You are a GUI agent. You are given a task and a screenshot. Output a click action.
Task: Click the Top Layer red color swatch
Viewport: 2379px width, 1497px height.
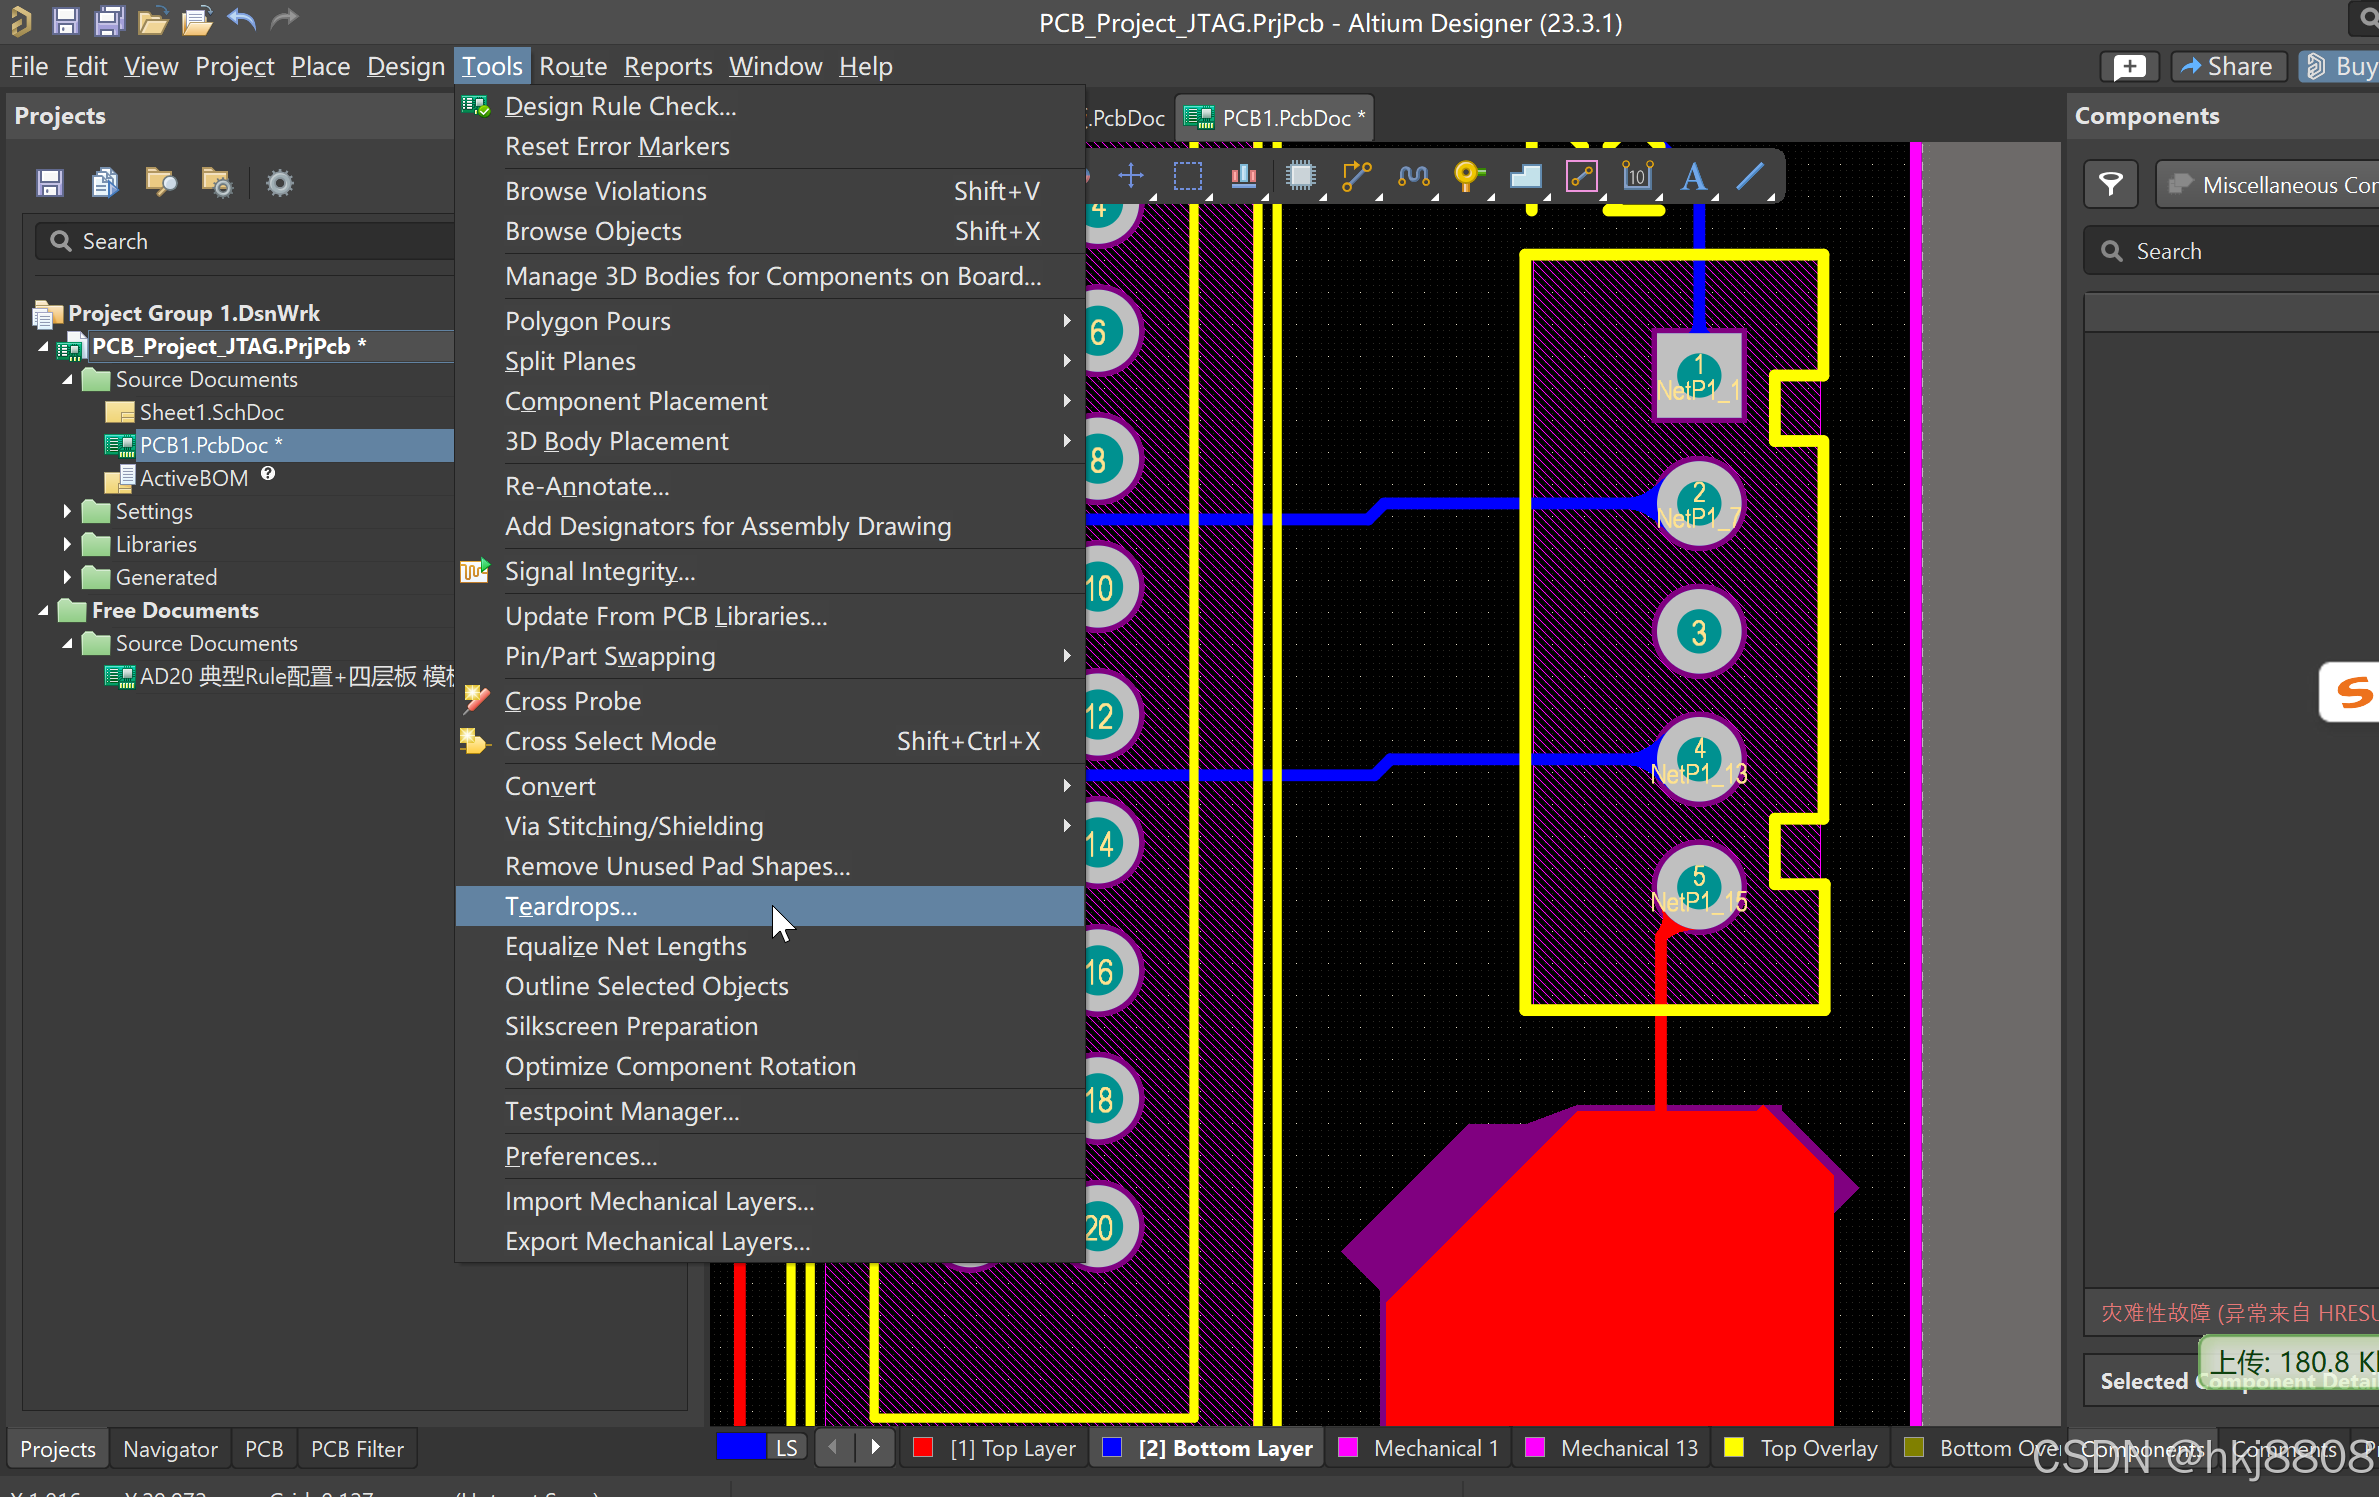[x=922, y=1448]
